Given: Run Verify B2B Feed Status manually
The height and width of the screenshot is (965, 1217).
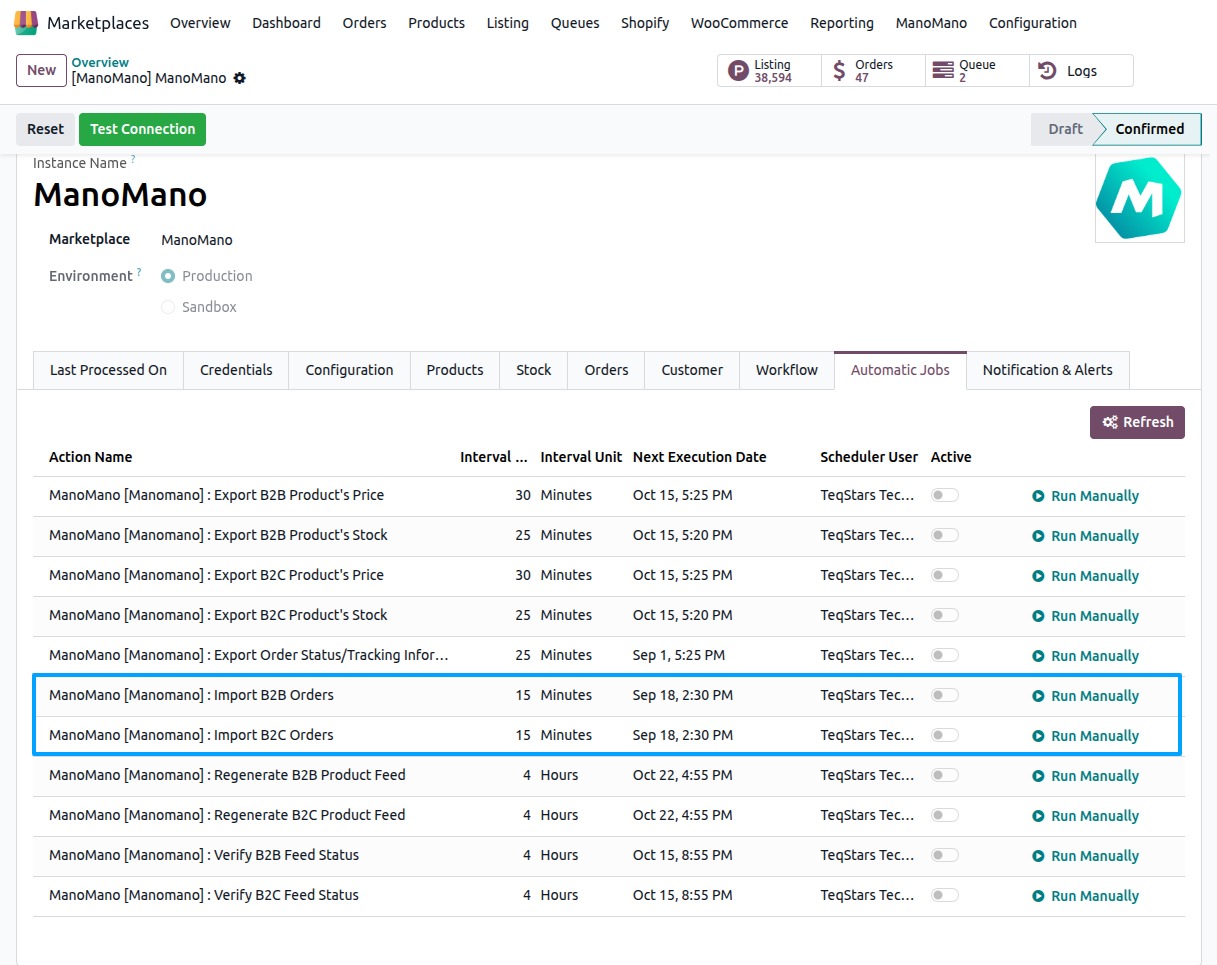Looking at the screenshot, I should point(1085,856).
